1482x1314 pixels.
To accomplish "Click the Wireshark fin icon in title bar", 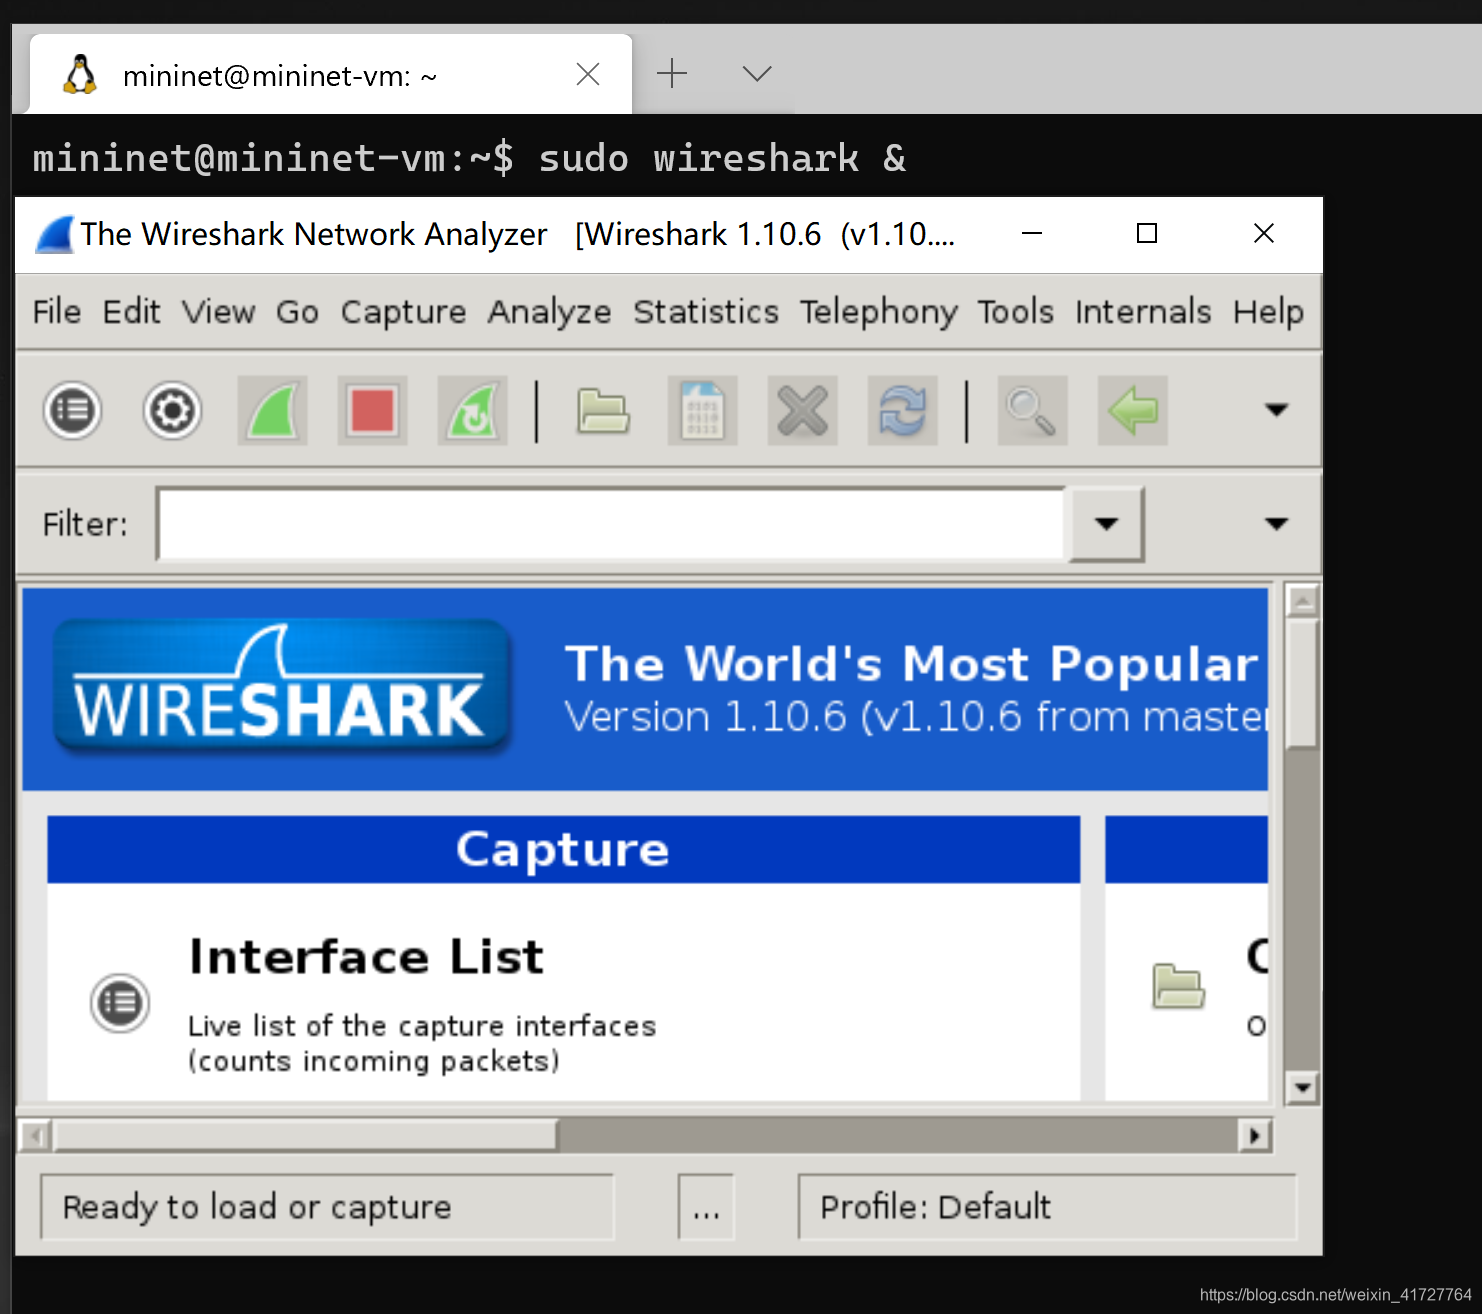I will point(55,234).
